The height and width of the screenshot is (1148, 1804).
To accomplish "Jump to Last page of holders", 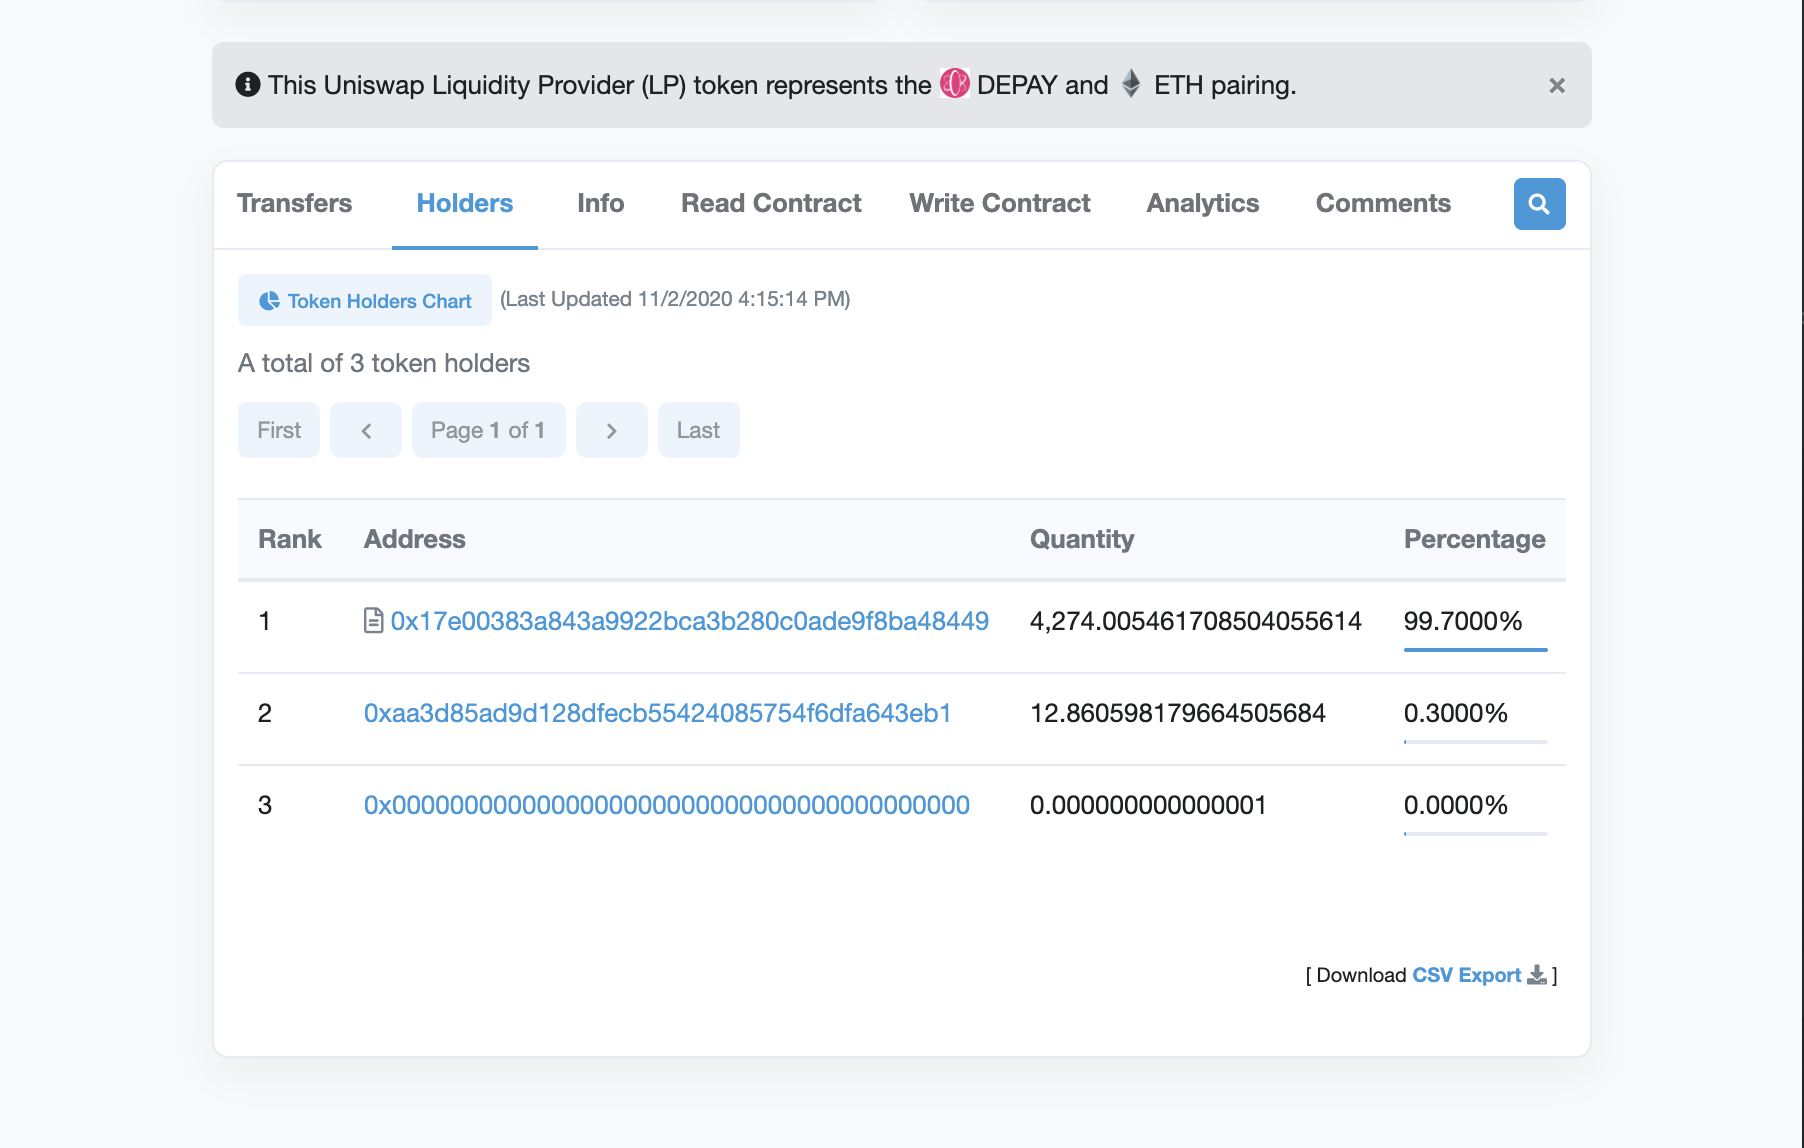I will [699, 430].
